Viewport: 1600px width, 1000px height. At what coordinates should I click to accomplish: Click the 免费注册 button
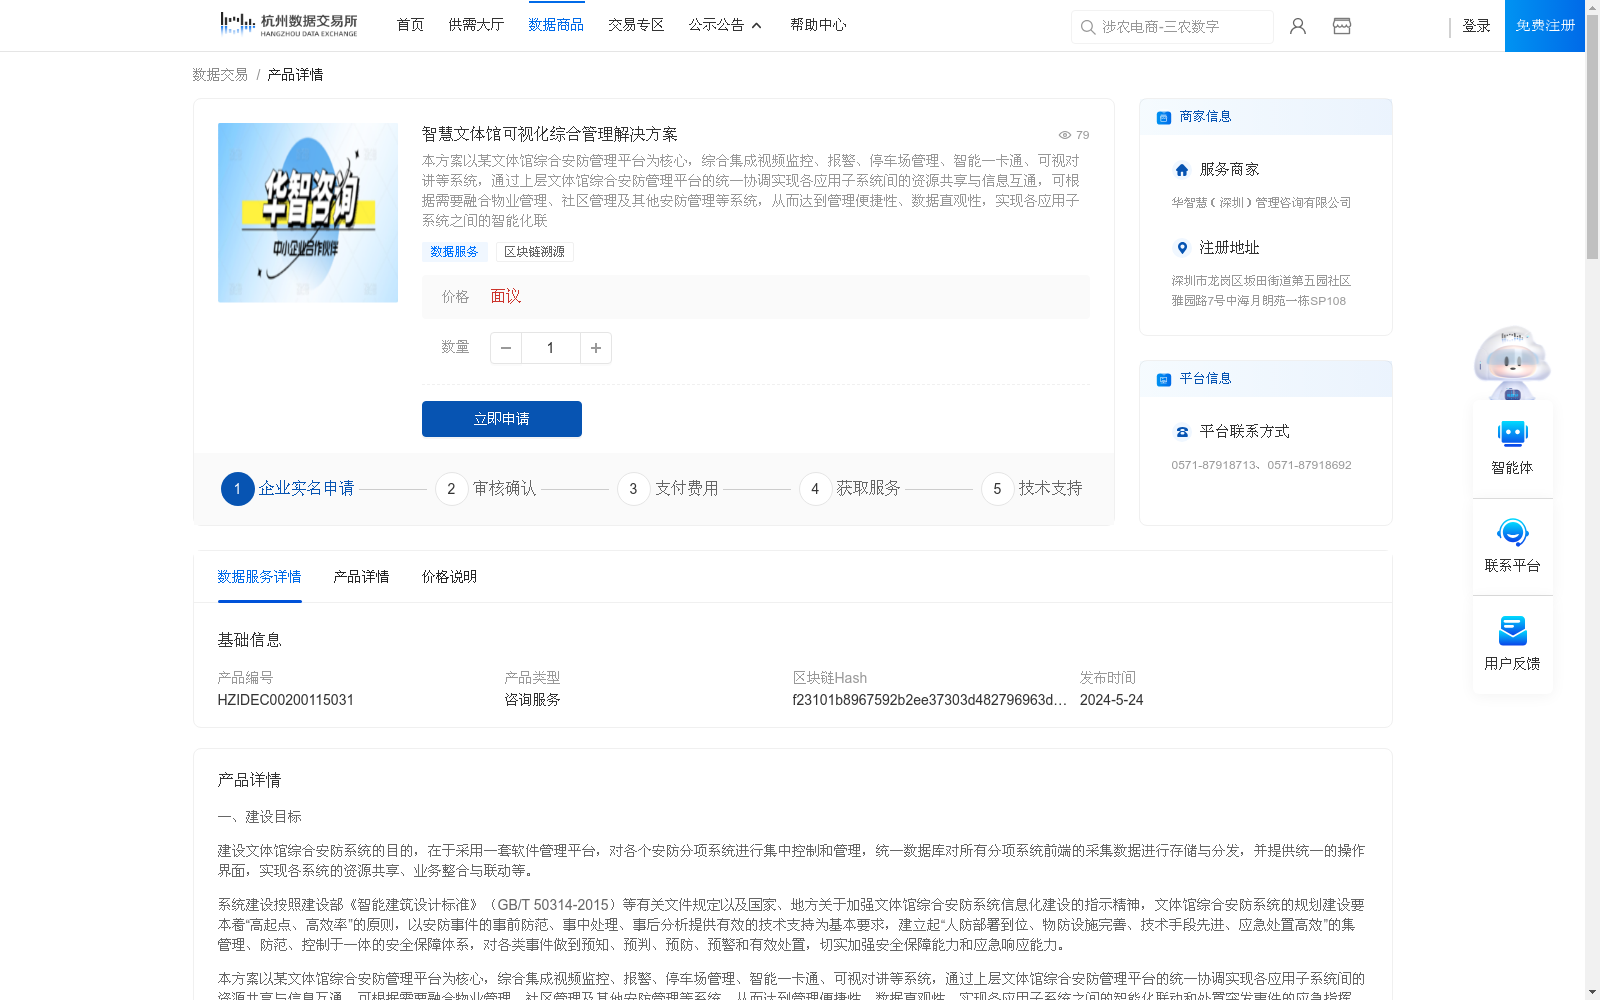click(x=1545, y=26)
